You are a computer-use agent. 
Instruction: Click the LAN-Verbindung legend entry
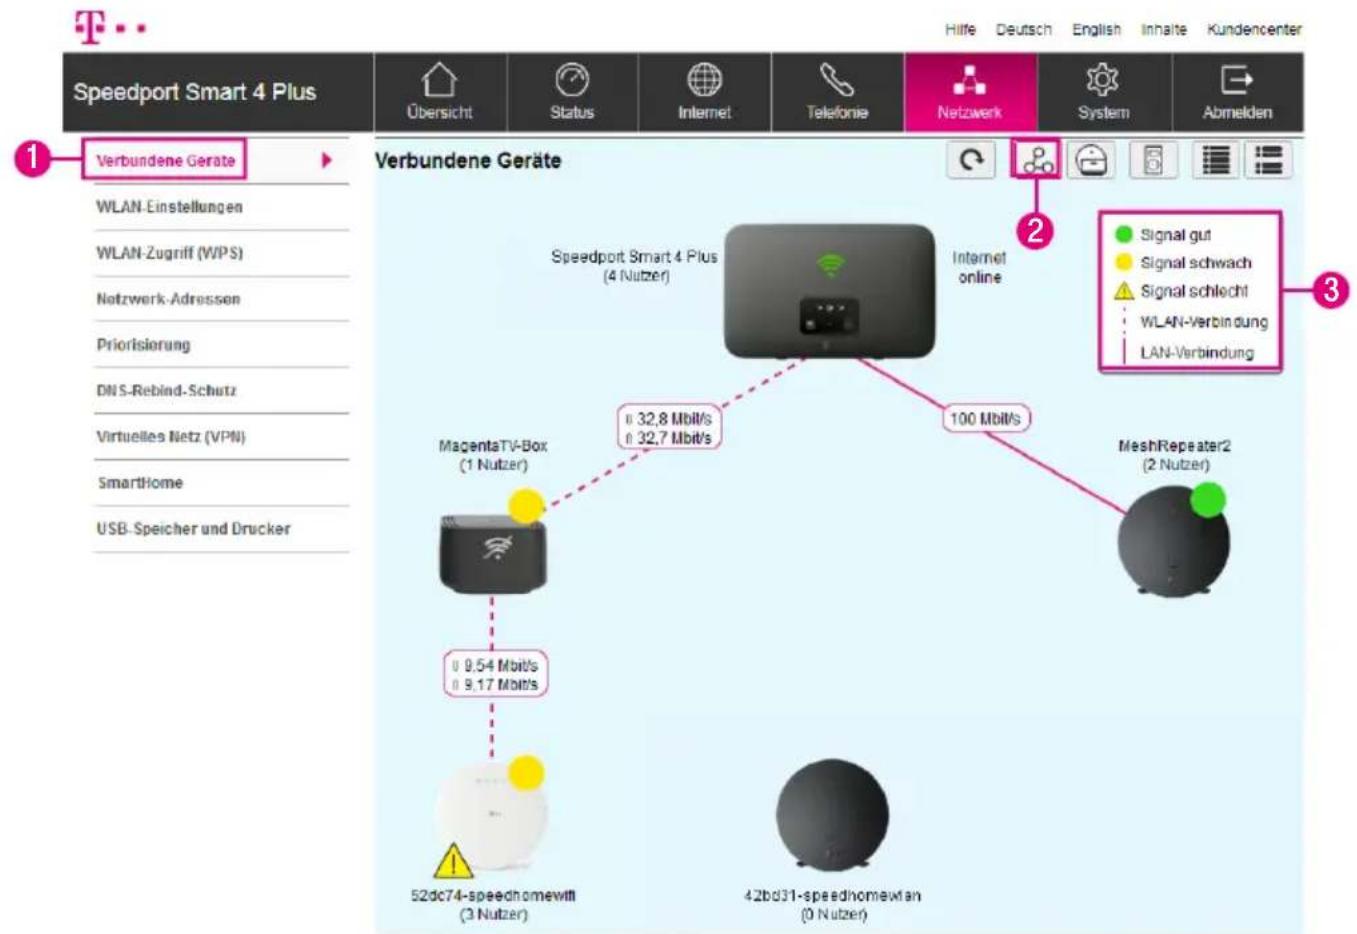pos(1187,352)
